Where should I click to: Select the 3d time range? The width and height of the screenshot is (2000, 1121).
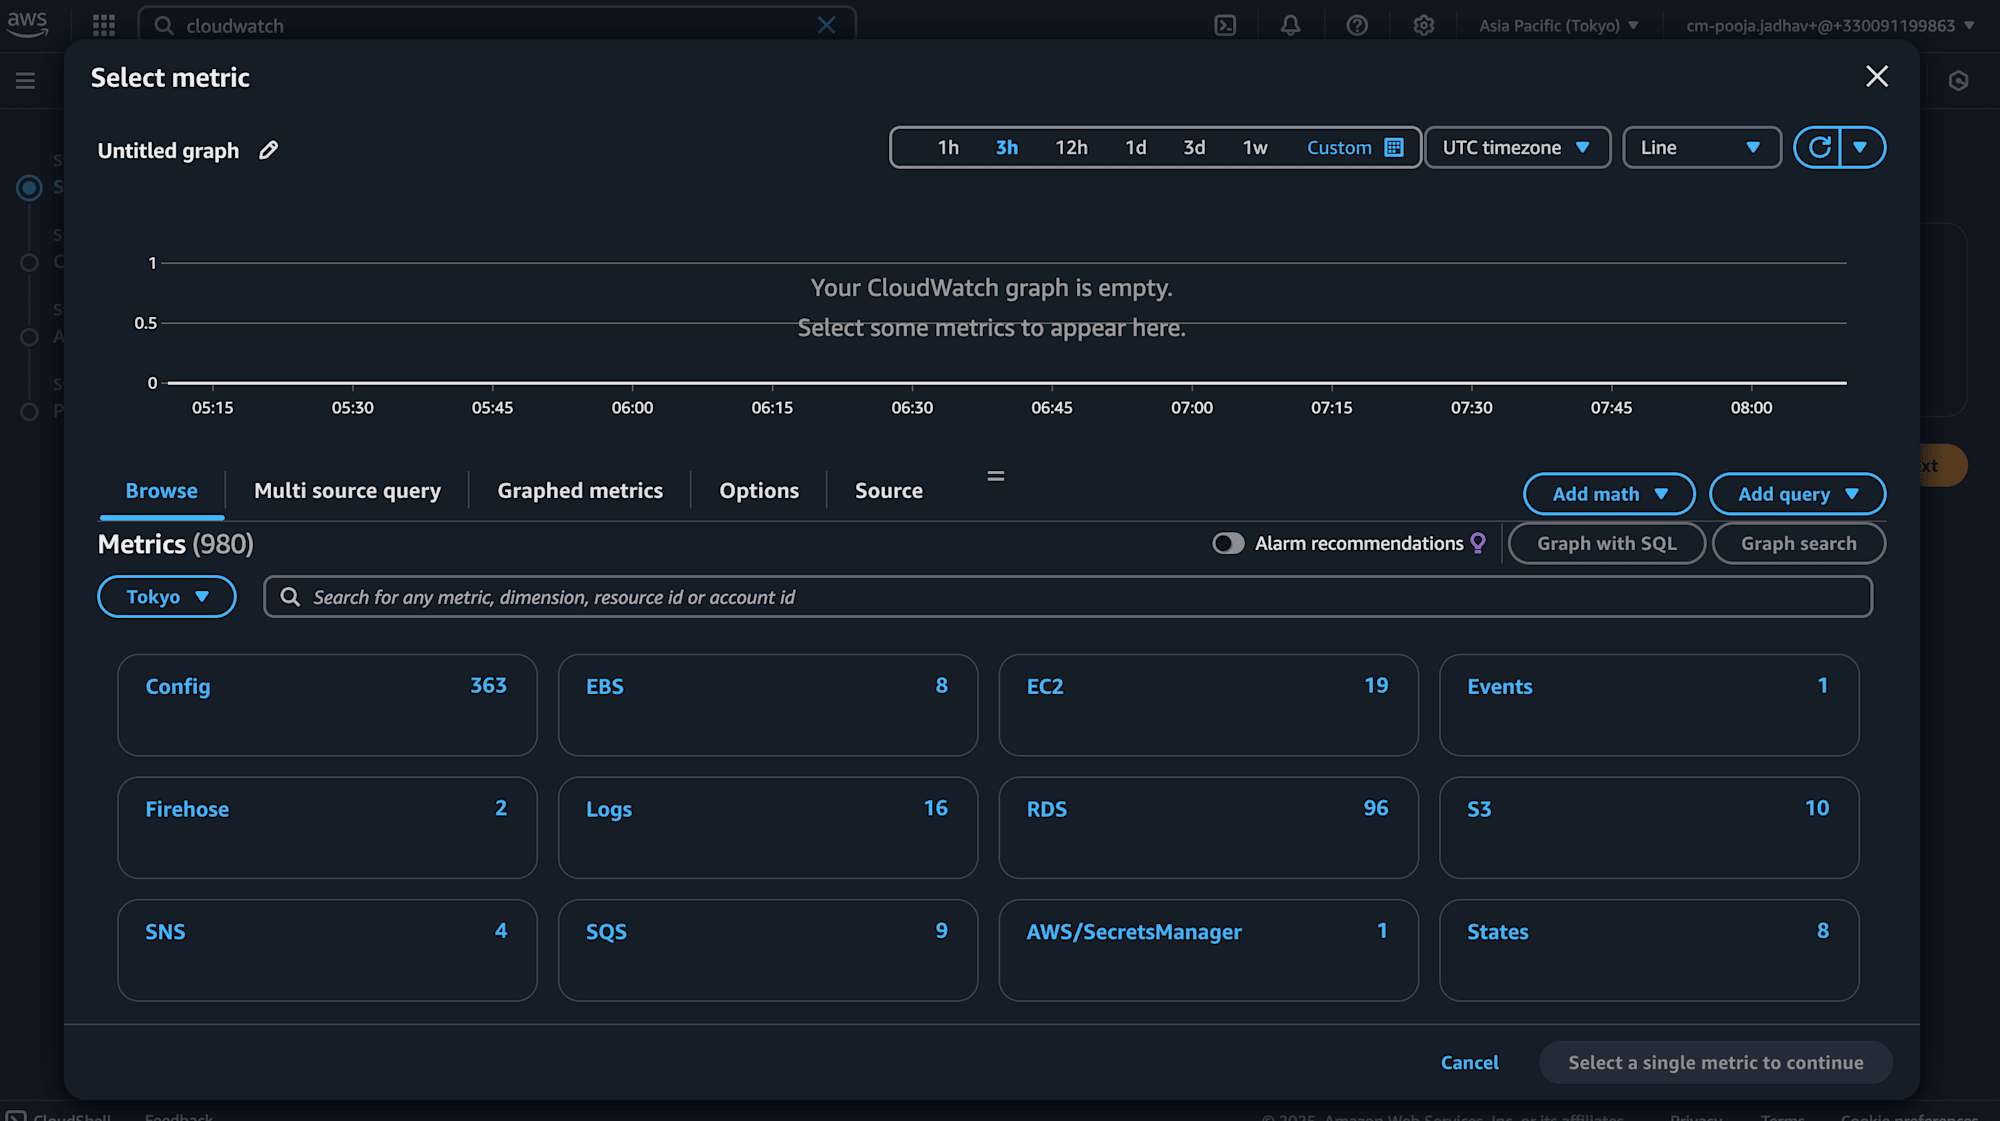click(1194, 148)
